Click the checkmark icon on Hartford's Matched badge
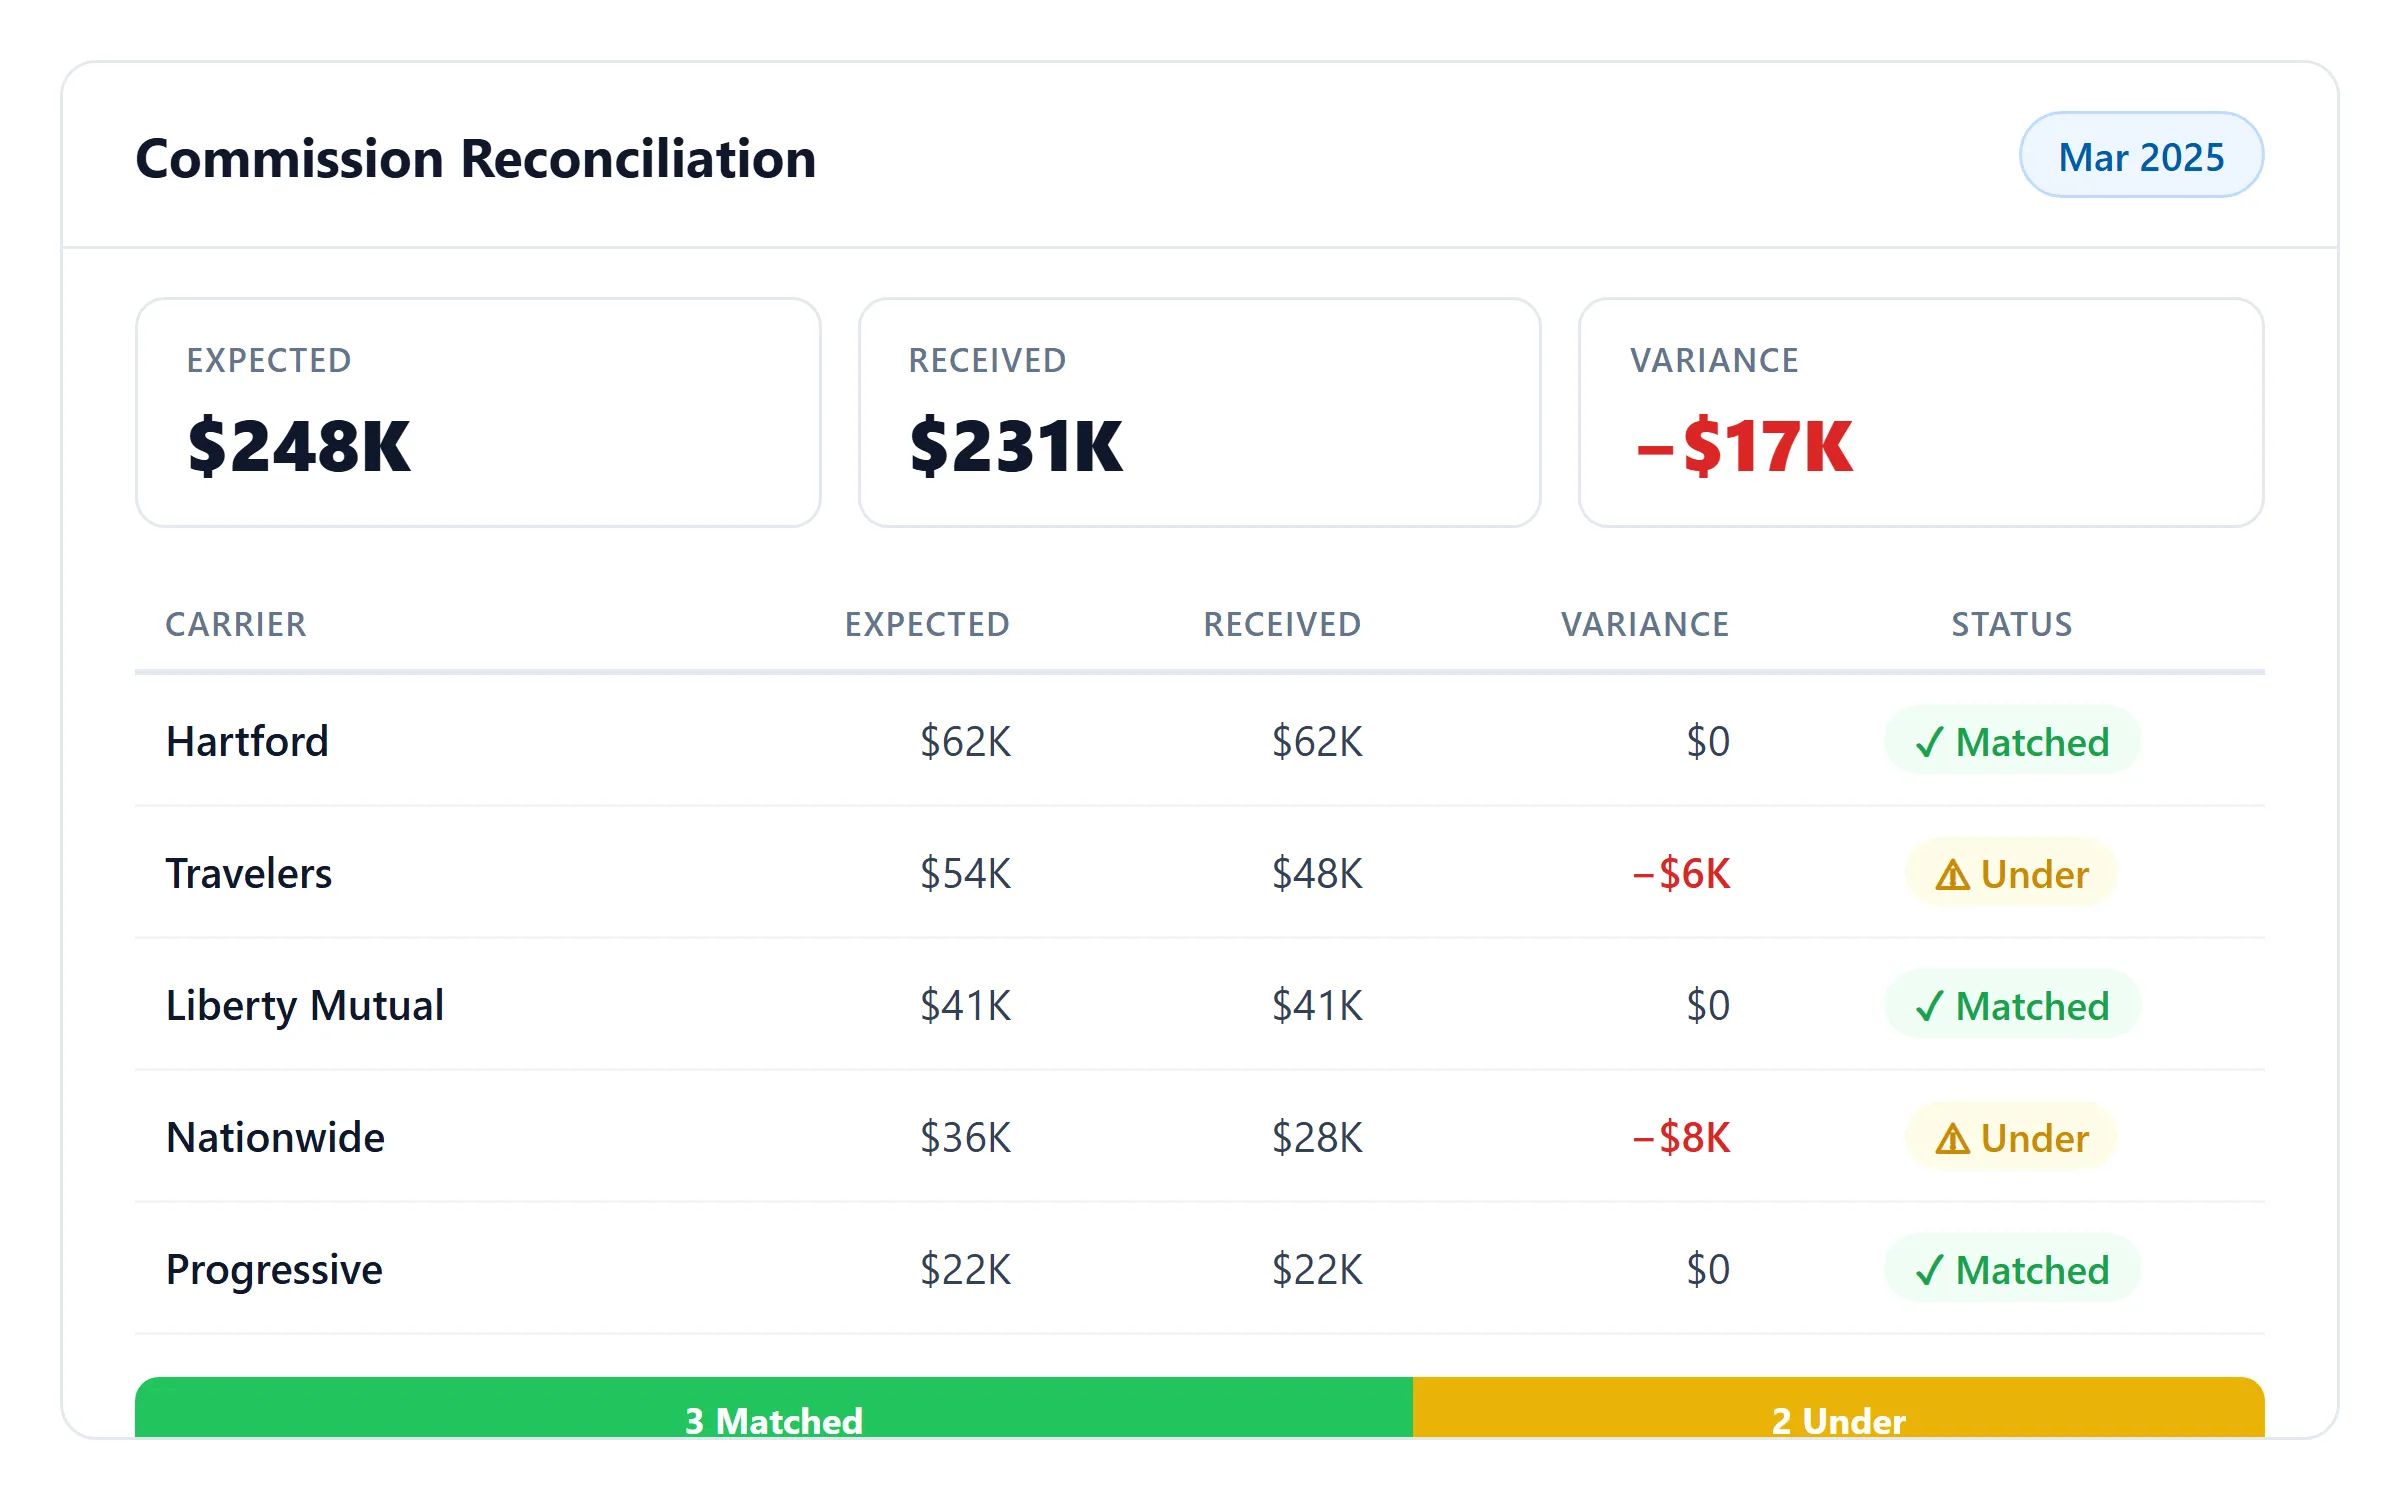This screenshot has width=2400, height=1500. click(x=1929, y=741)
